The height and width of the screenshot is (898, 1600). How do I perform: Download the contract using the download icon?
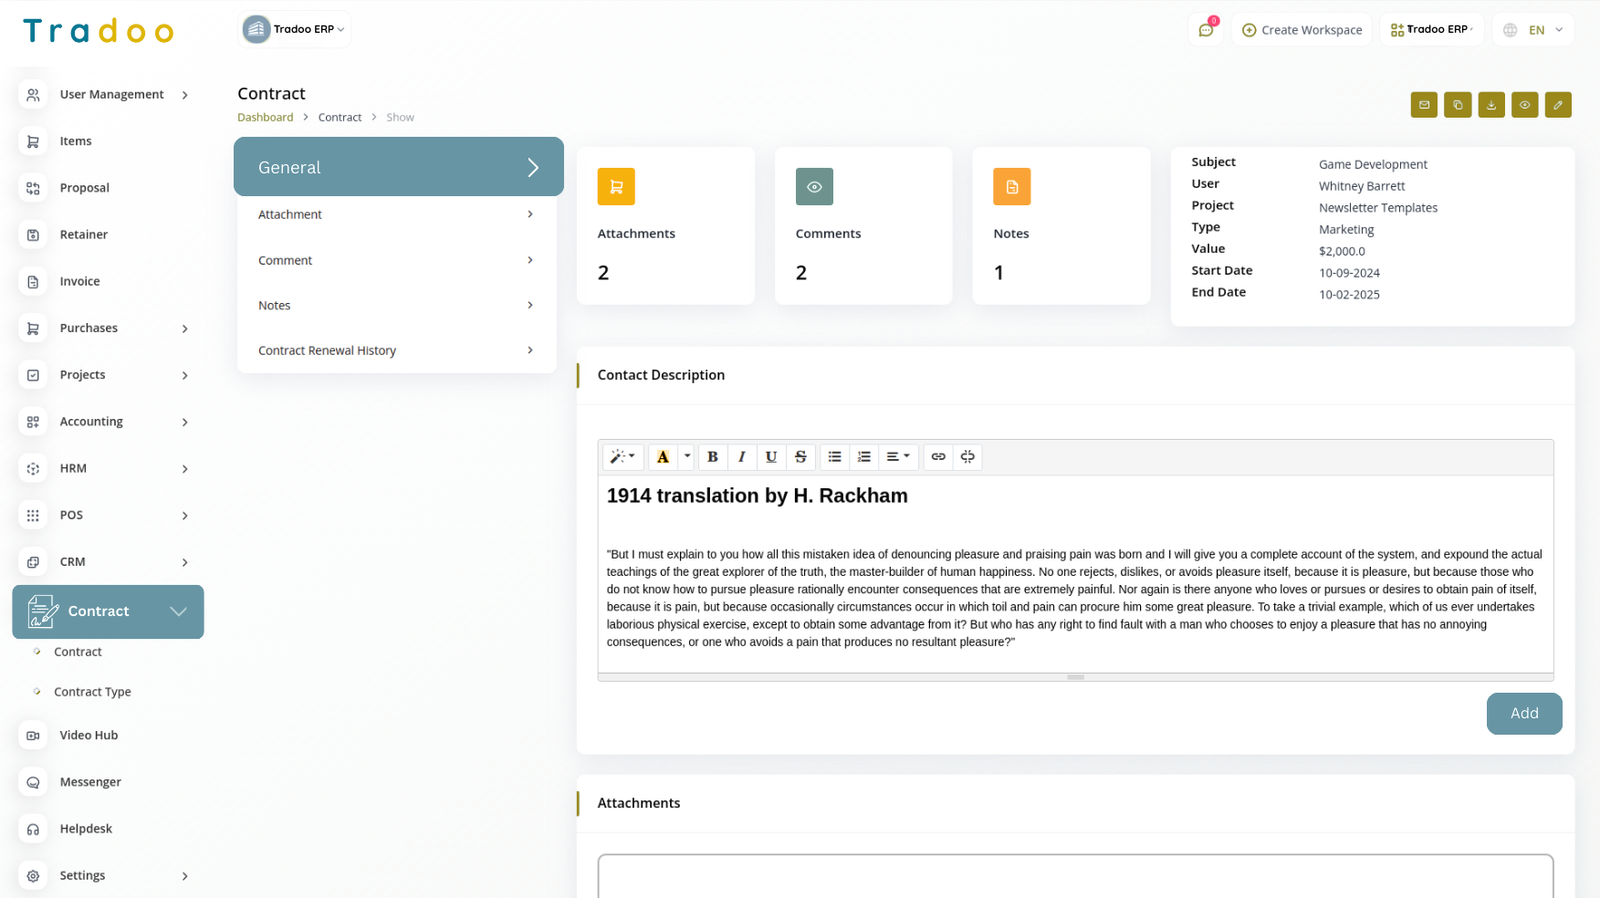(1491, 105)
